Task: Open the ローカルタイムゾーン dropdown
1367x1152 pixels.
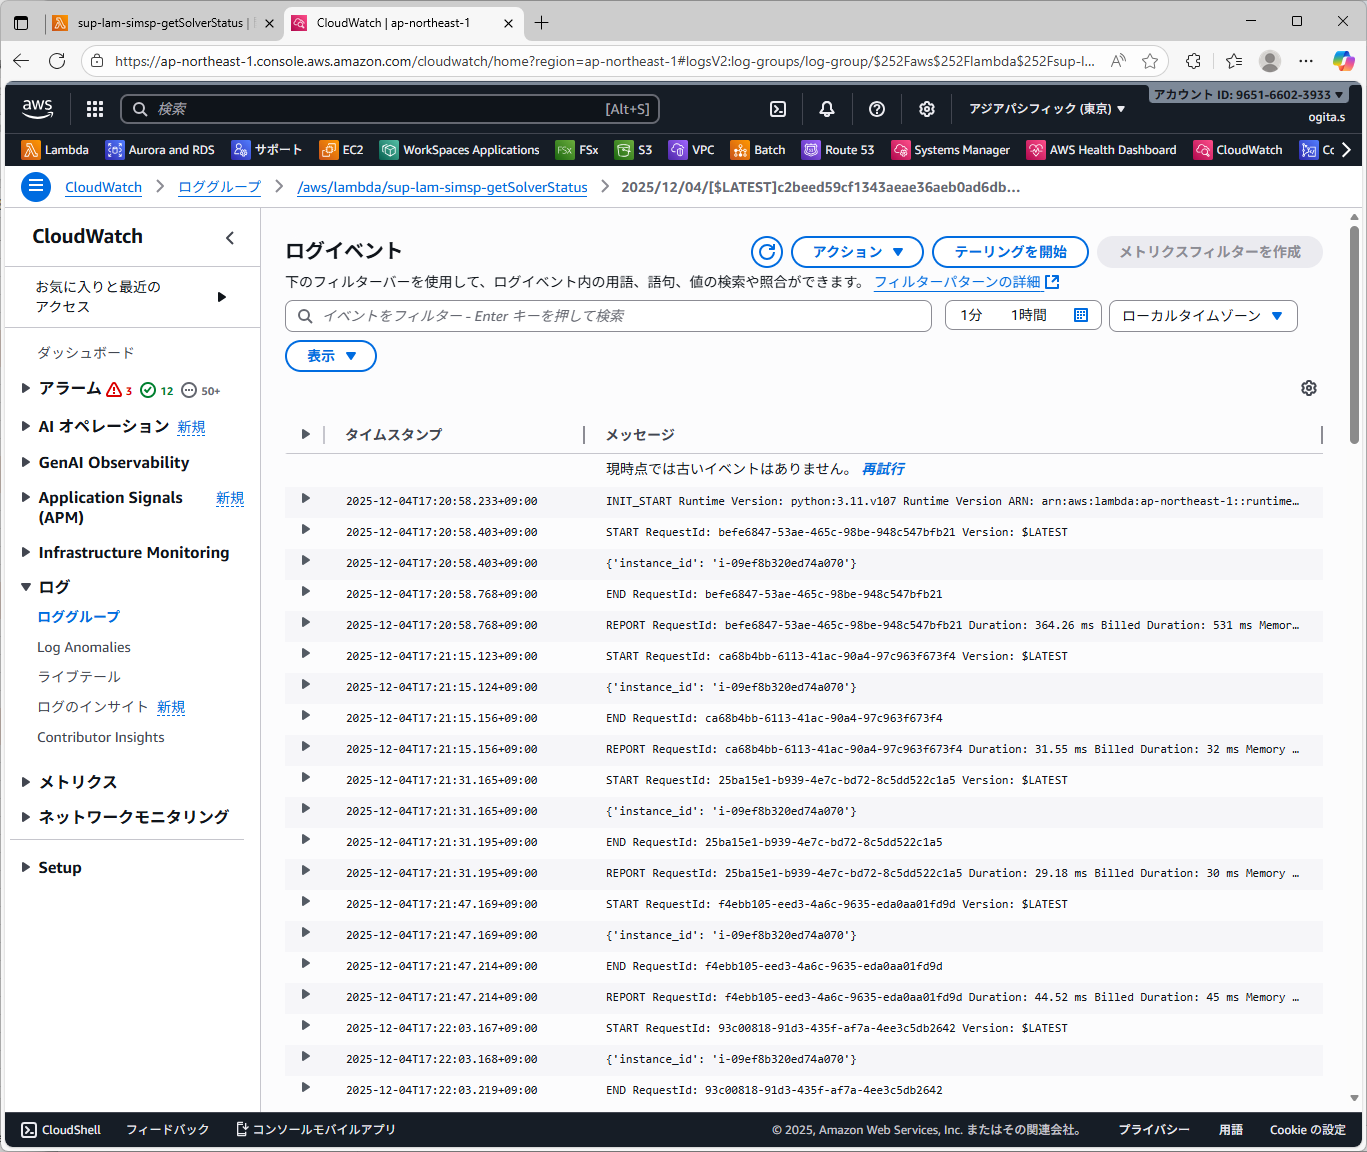Action: click(1202, 316)
